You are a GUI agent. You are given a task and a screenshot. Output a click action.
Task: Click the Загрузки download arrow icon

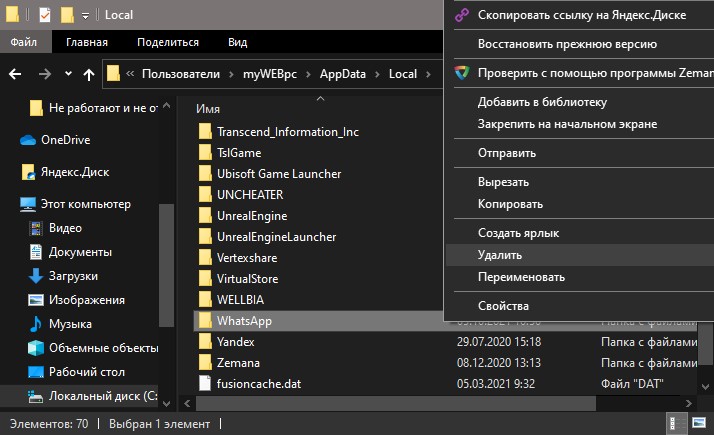(36, 276)
